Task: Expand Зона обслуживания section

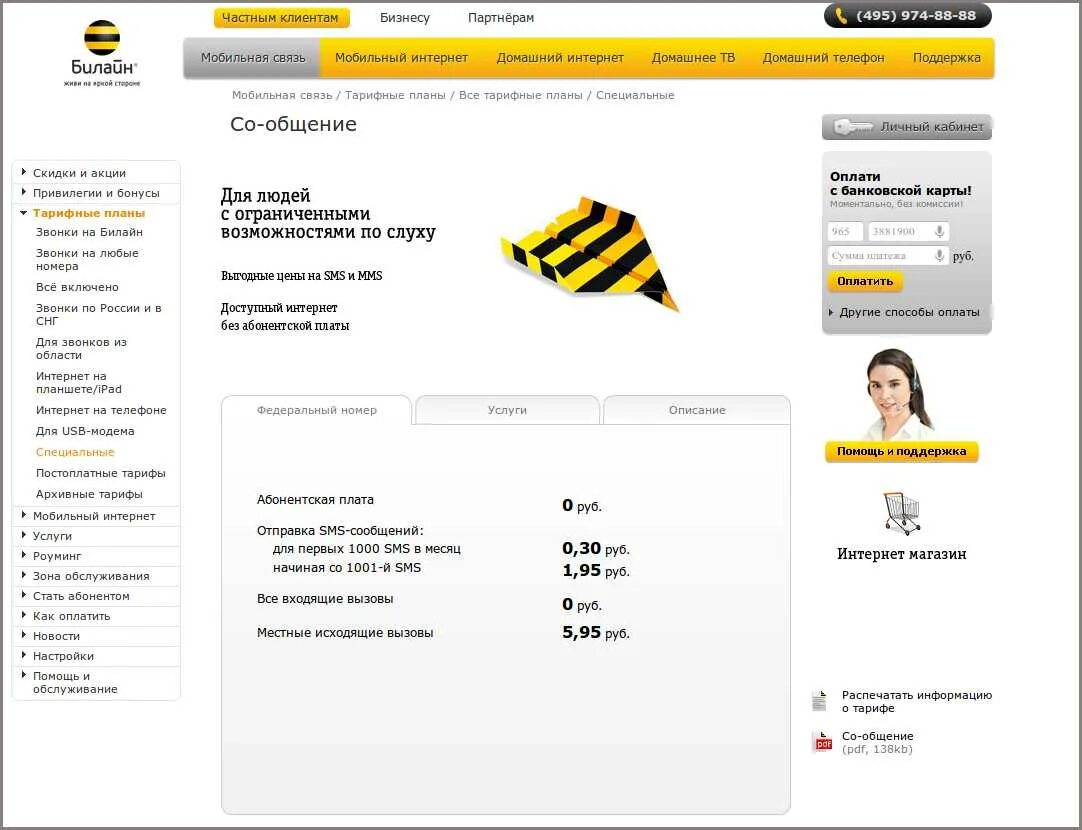Action: pyautogui.click(x=23, y=575)
